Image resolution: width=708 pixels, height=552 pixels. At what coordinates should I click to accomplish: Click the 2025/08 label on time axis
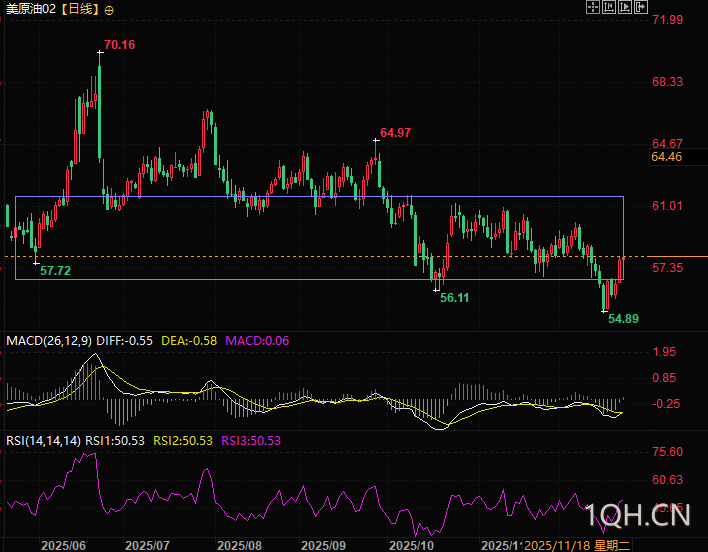tap(238, 545)
